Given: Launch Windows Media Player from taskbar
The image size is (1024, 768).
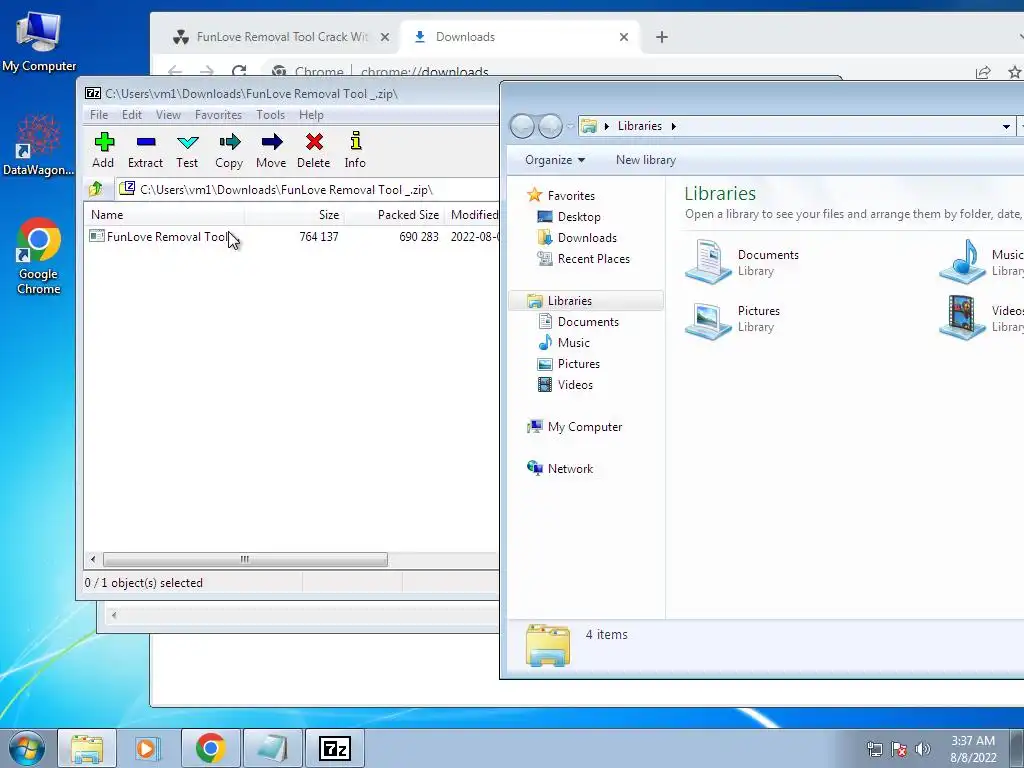Looking at the screenshot, I should click(148, 748).
